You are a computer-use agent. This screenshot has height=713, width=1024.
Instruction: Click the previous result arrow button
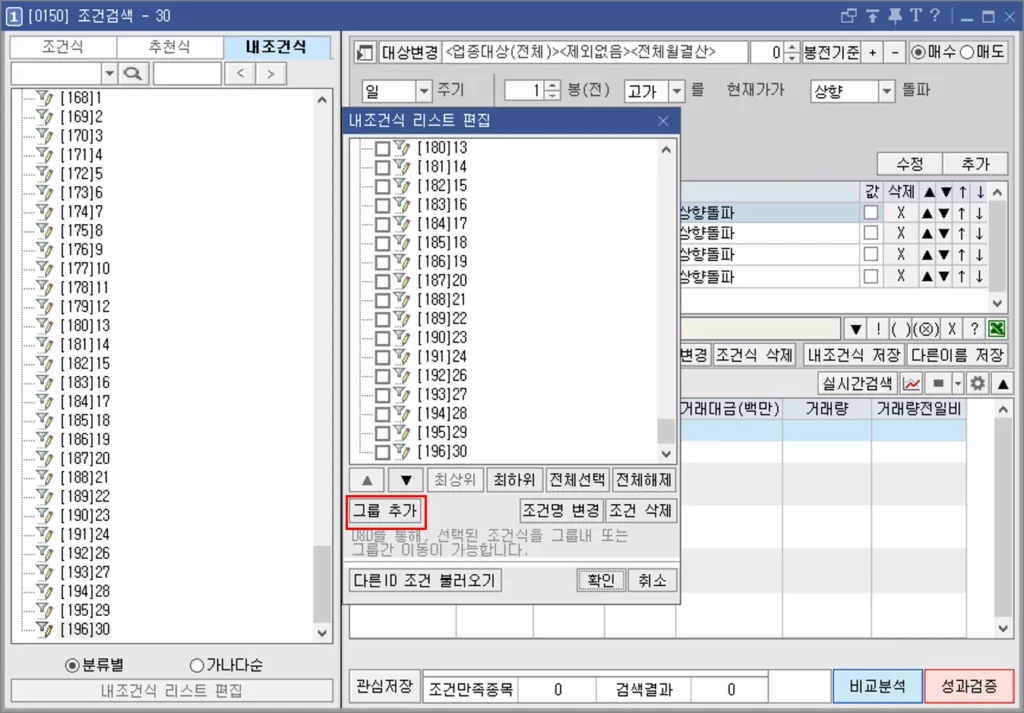click(x=240, y=73)
